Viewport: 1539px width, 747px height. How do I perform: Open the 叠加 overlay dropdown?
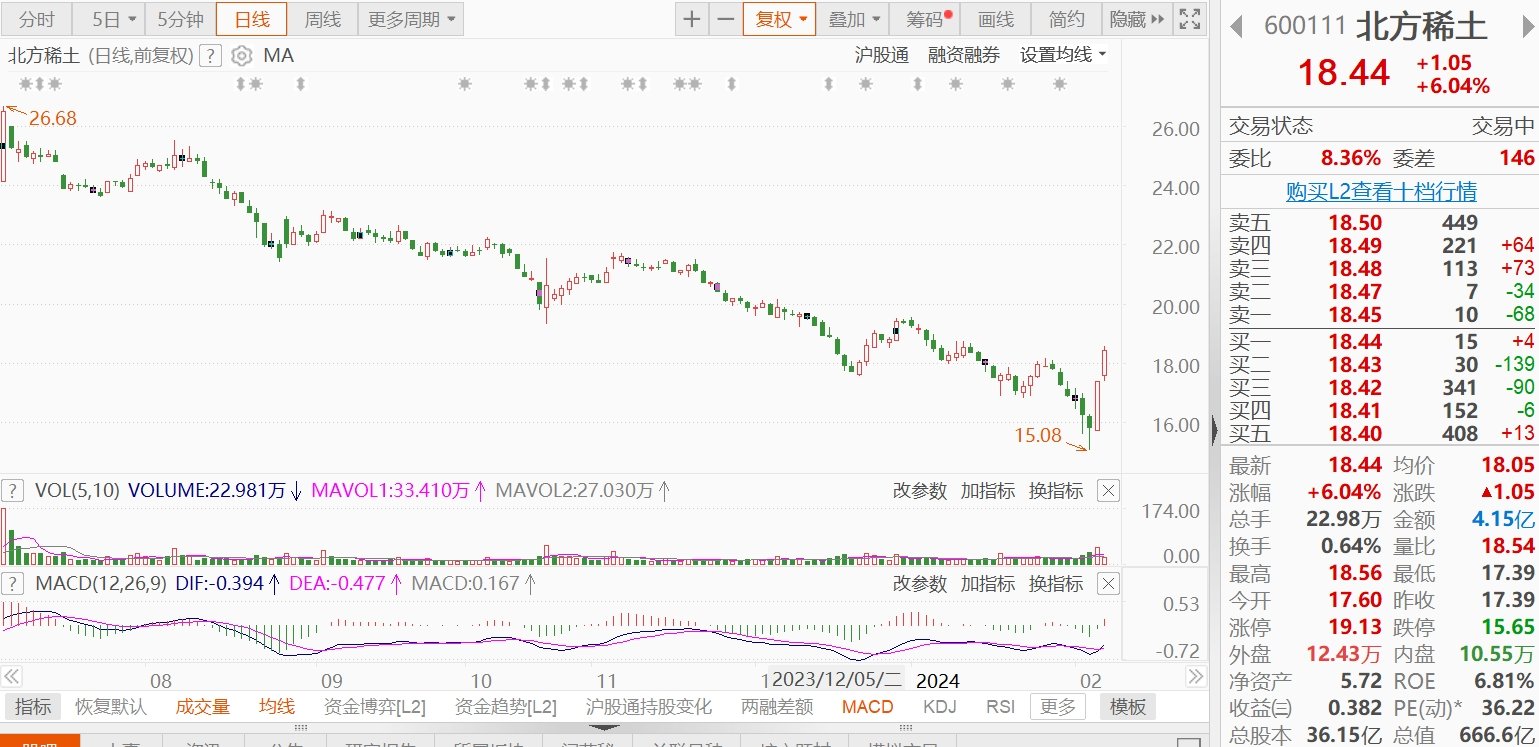point(855,19)
